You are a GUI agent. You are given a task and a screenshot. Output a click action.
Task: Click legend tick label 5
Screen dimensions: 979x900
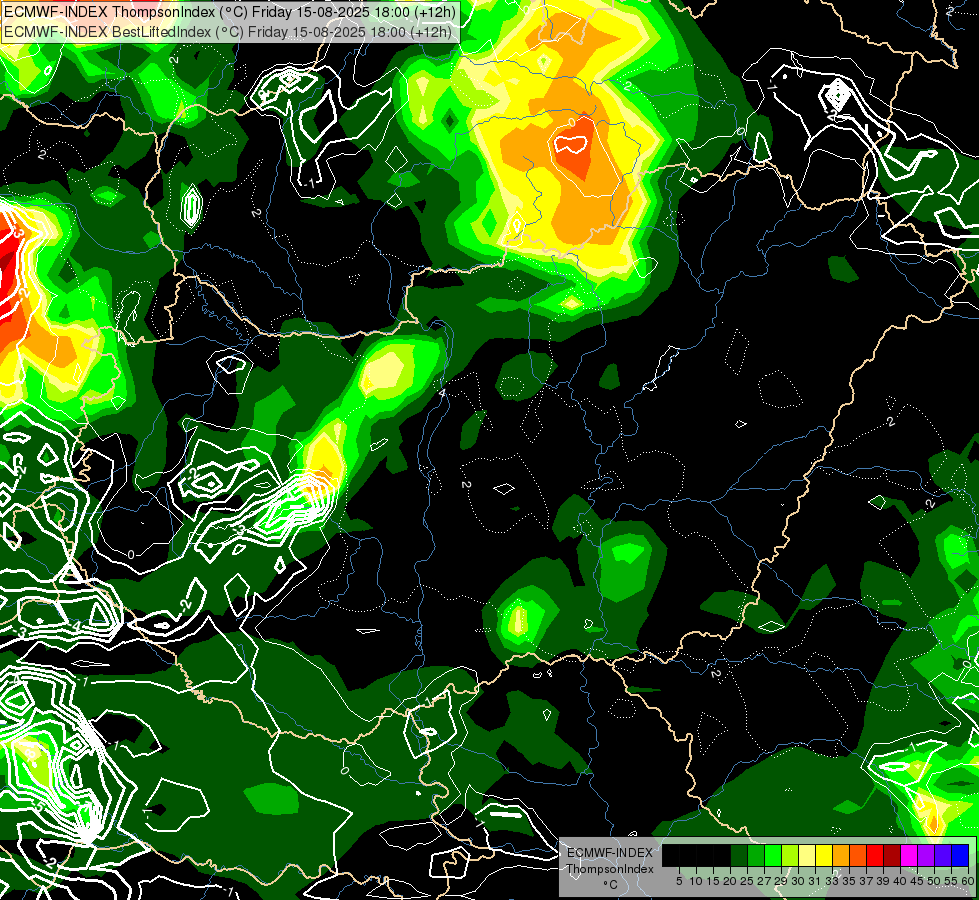click(x=679, y=881)
